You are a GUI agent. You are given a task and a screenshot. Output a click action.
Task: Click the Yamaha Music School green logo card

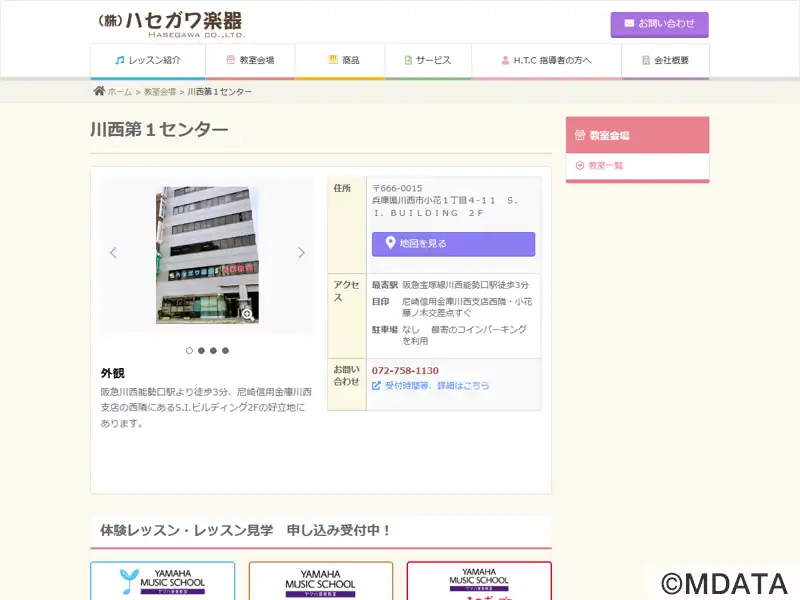click(163, 581)
